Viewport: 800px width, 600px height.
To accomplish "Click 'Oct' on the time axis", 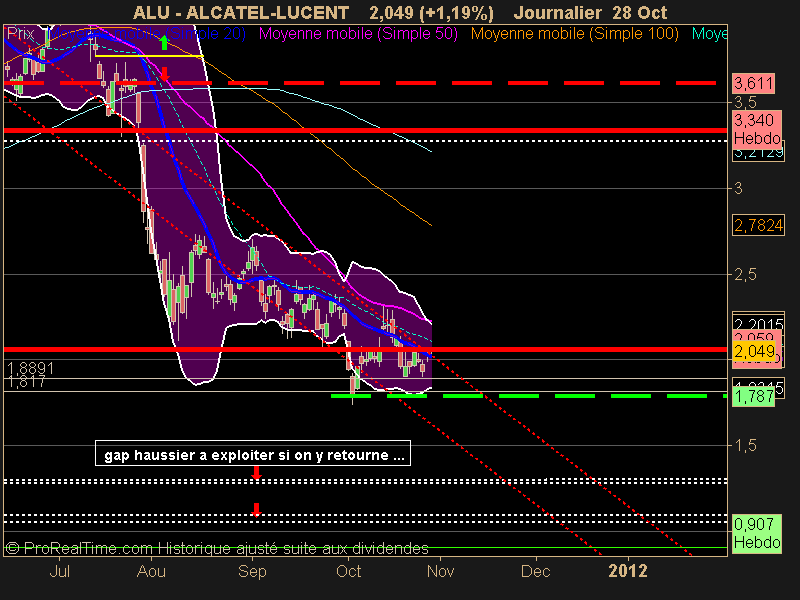I will [x=348, y=571].
